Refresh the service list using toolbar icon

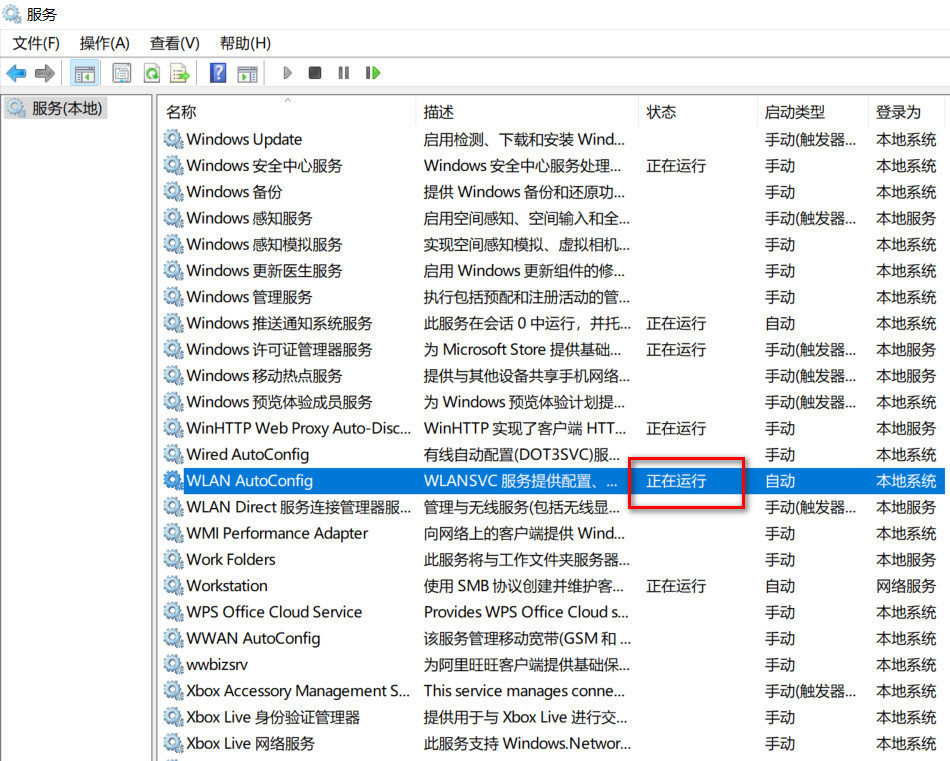point(152,72)
